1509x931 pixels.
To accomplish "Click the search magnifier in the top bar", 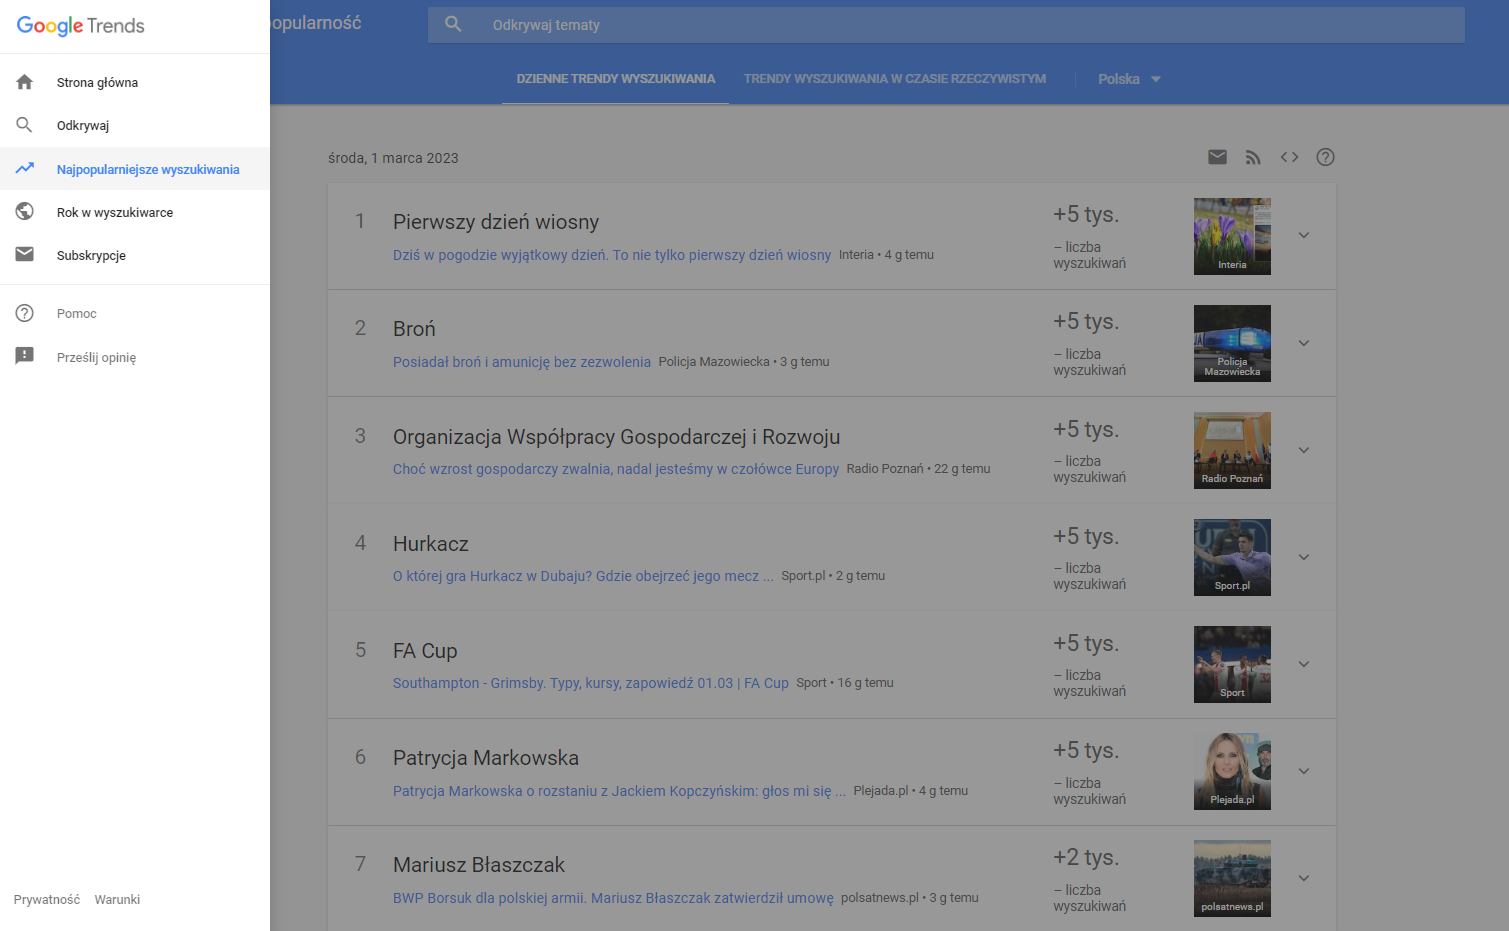I will click(453, 24).
